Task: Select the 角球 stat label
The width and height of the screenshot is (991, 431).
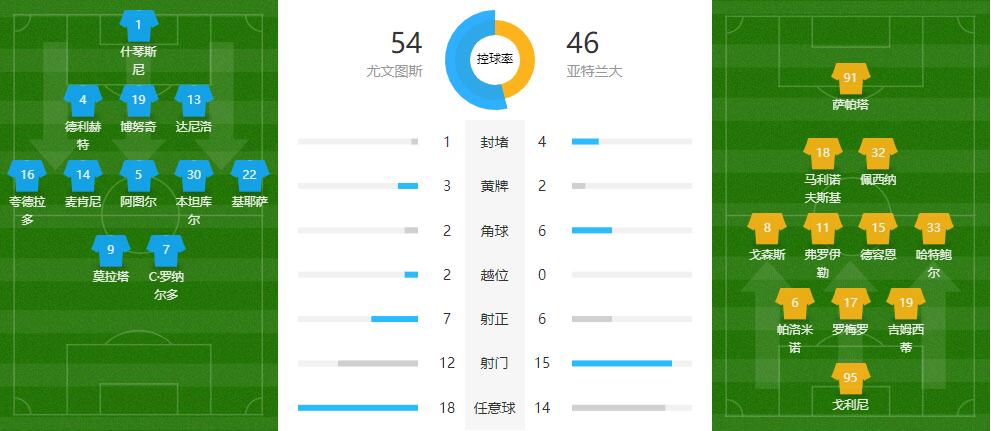Action: coord(494,231)
